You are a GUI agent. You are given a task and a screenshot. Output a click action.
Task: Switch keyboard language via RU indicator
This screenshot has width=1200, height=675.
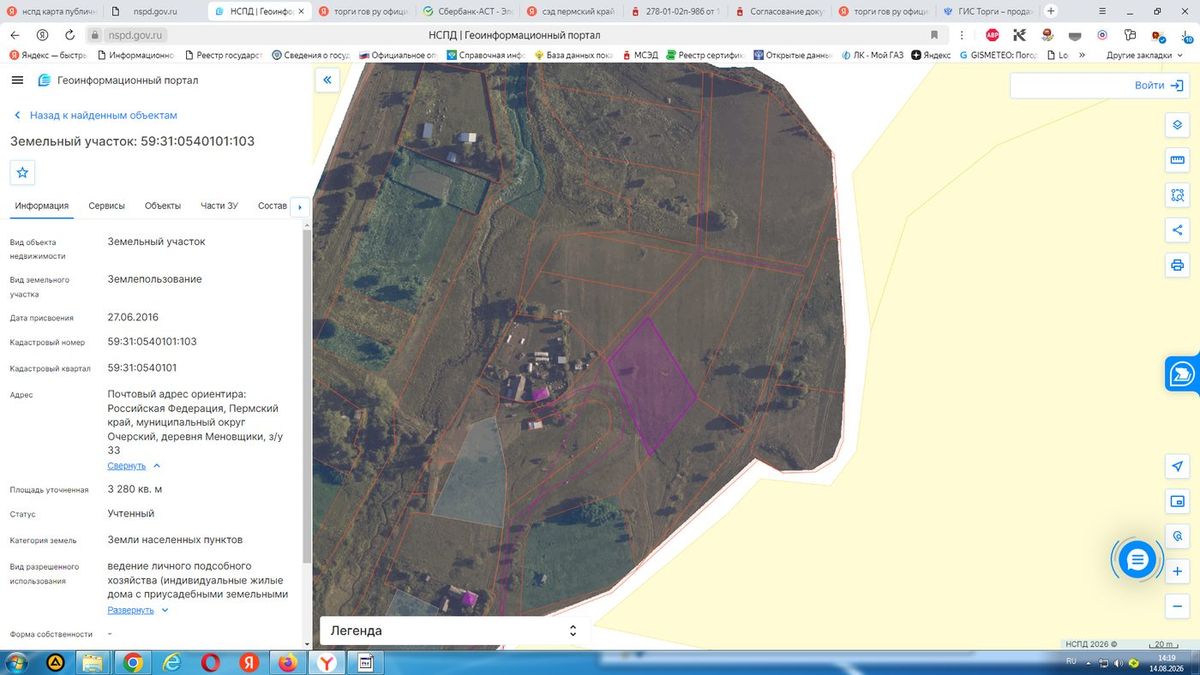1070,661
